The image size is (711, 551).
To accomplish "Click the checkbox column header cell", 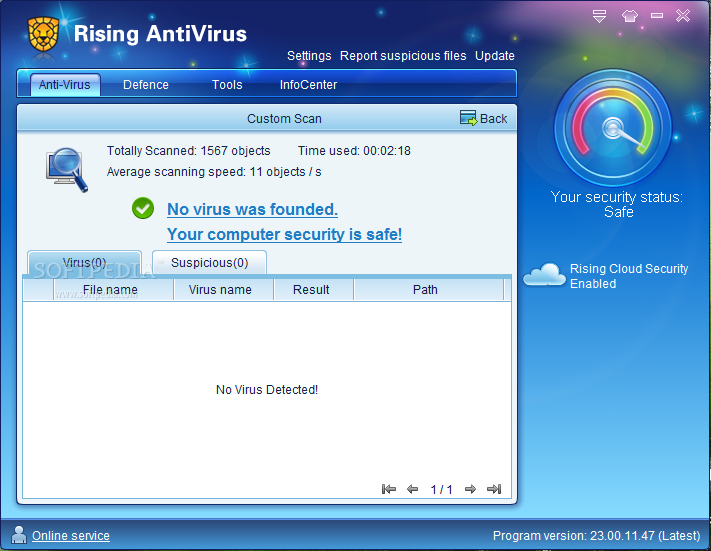I will (38, 290).
